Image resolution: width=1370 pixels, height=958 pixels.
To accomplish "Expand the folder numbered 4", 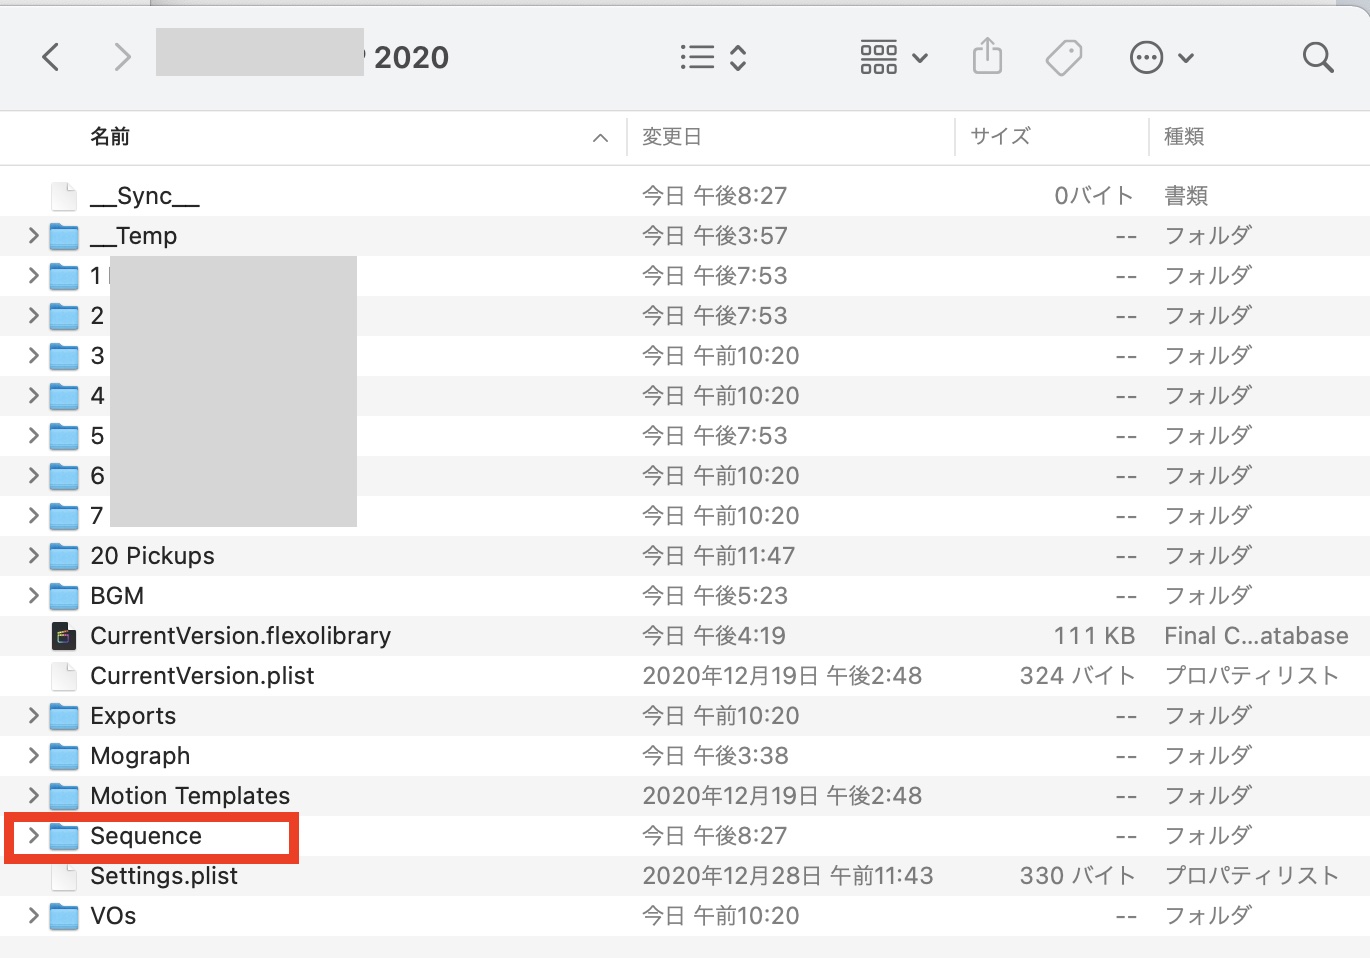I will [x=33, y=396].
